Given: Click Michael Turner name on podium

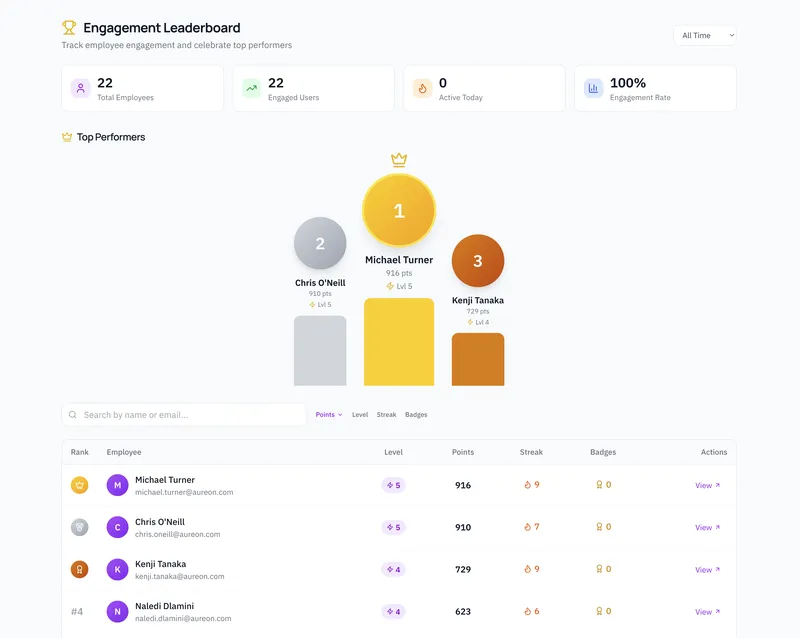Looking at the screenshot, I should (x=399, y=260).
